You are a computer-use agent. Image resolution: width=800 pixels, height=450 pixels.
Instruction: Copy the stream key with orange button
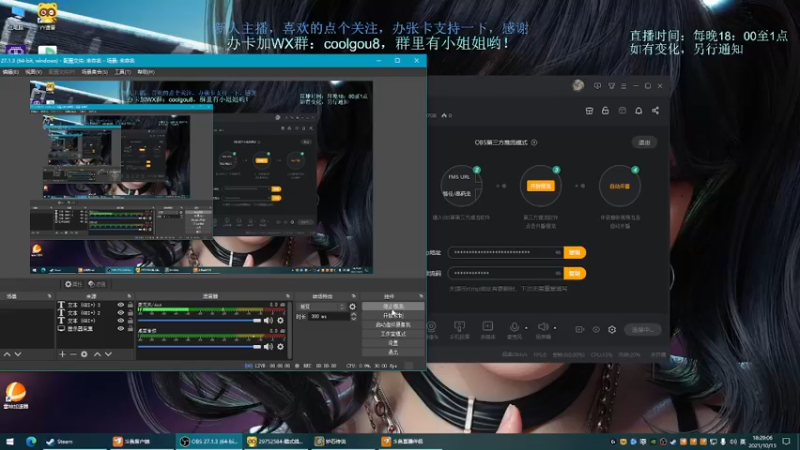[x=574, y=273]
